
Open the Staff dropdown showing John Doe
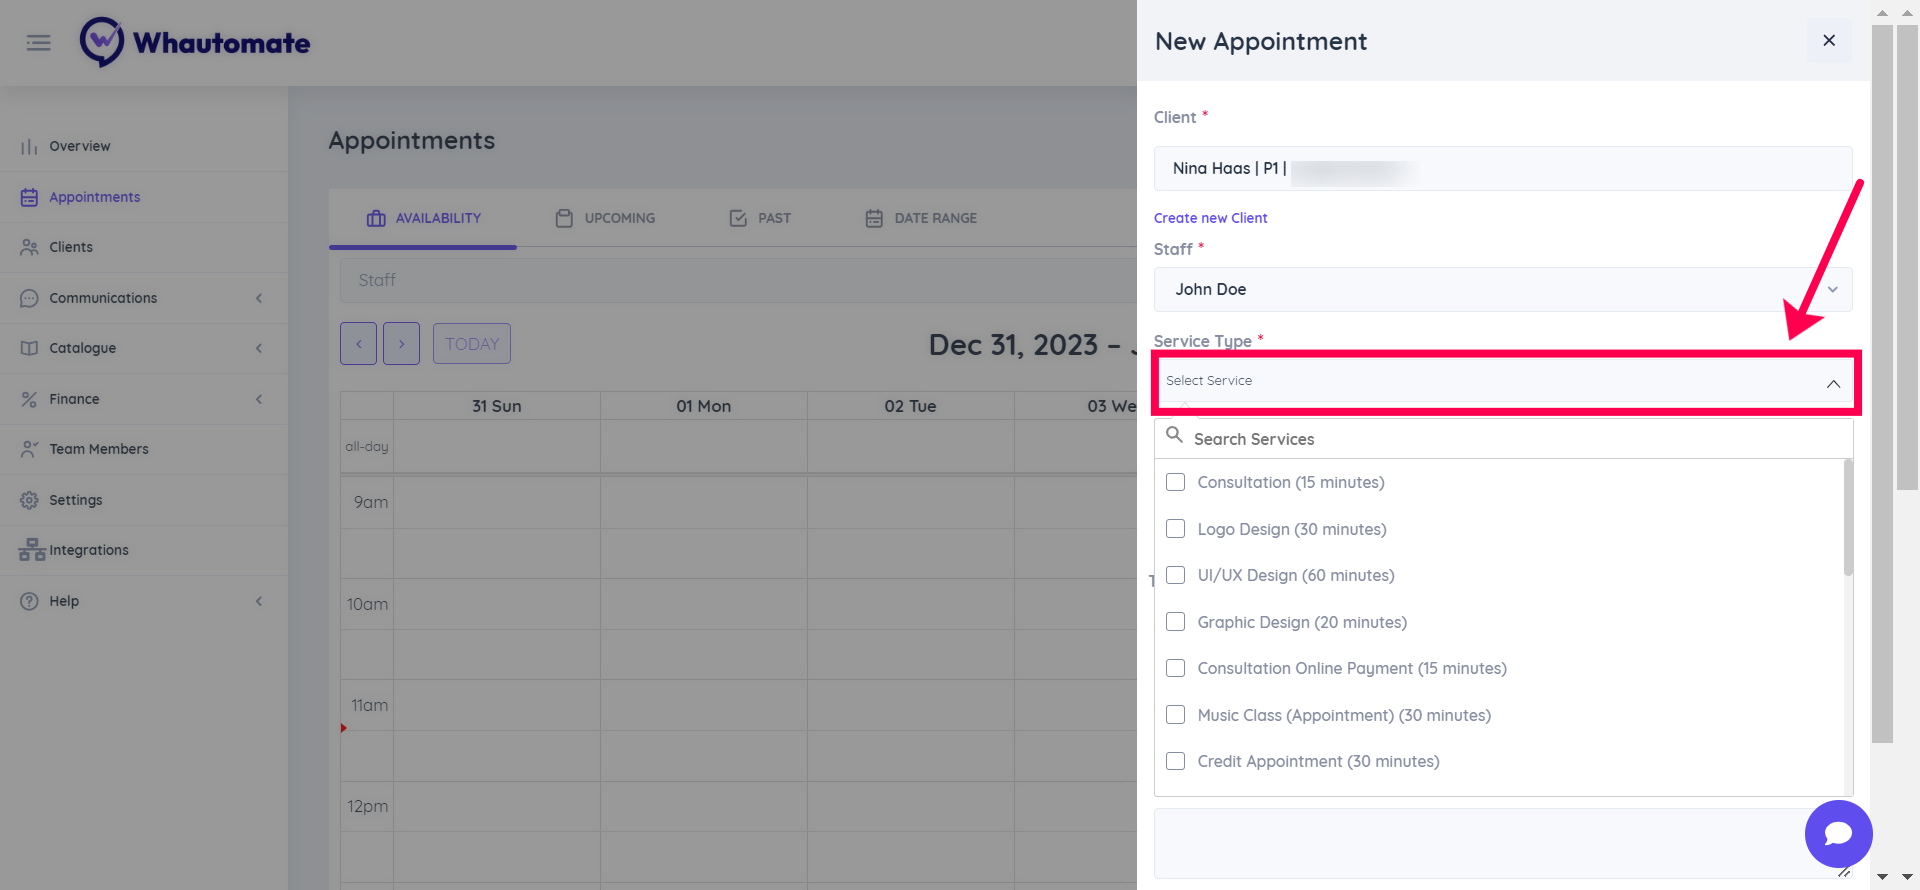click(1502, 289)
